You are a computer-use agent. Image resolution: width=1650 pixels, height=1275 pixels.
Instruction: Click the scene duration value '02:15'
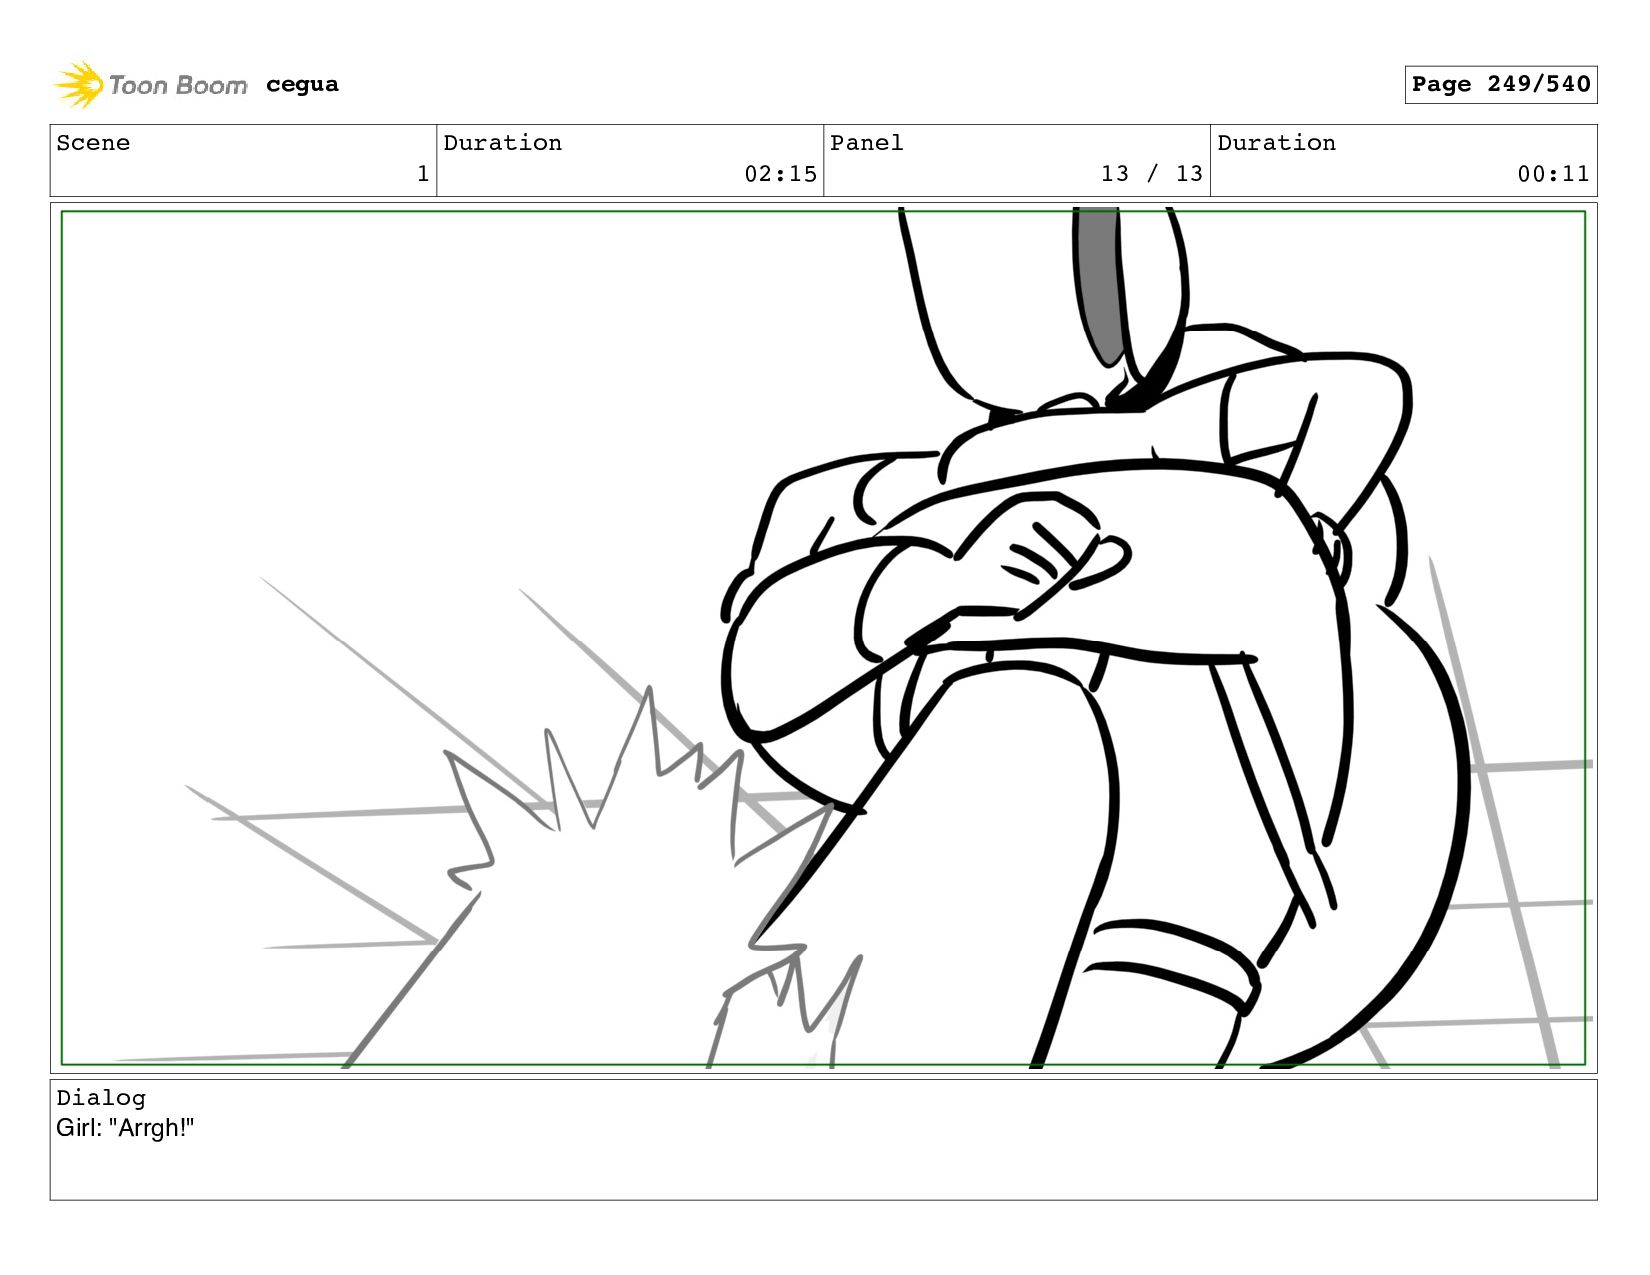(x=780, y=174)
